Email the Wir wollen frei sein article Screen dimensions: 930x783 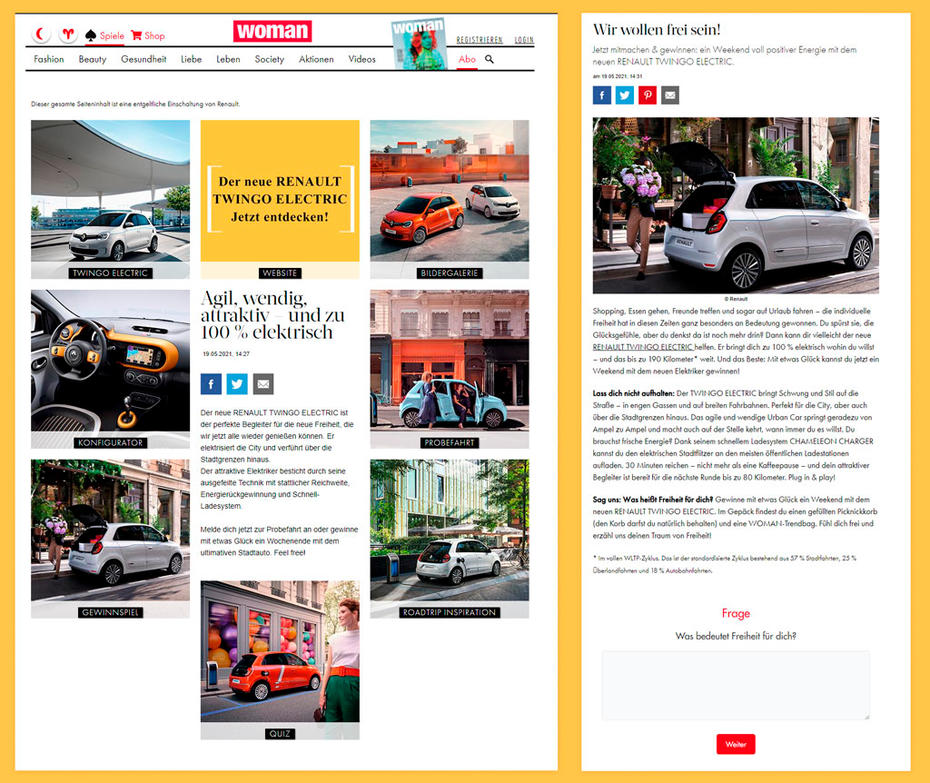click(670, 95)
